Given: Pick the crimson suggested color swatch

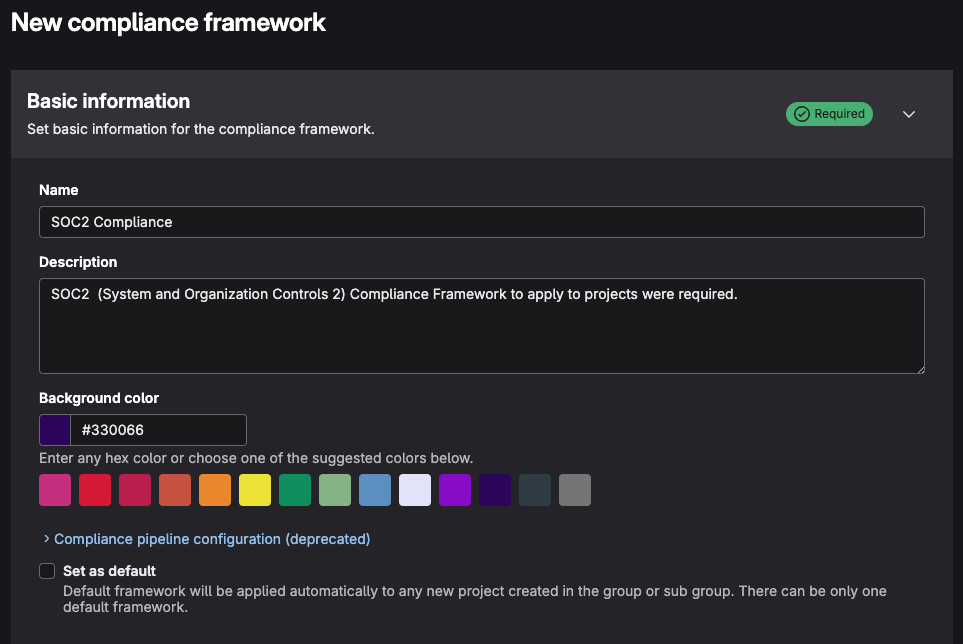Looking at the screenshot, I should click(135, 490).
